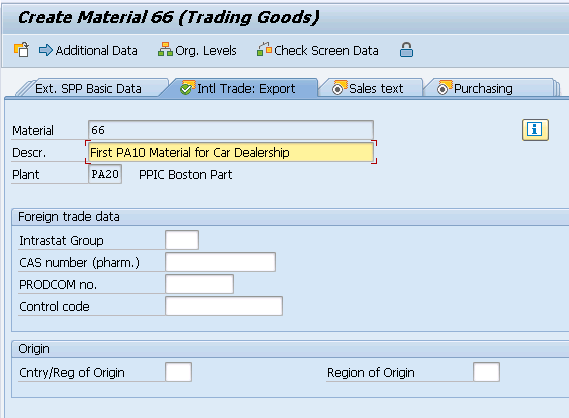Open the blue information button
The width and height of the screenshot is (569, 418).
click(x=535, y=130)
